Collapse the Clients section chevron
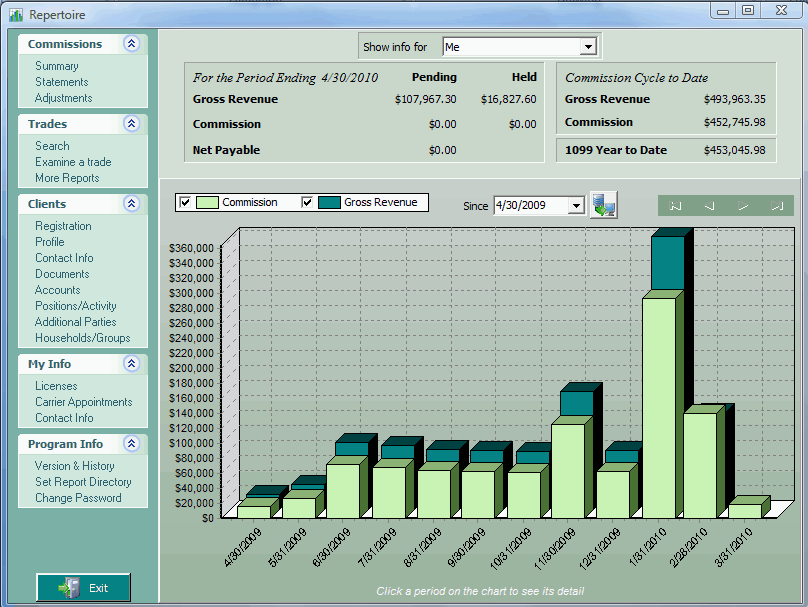808x607 pixels. pyautogui.click(x=131, y=204)
